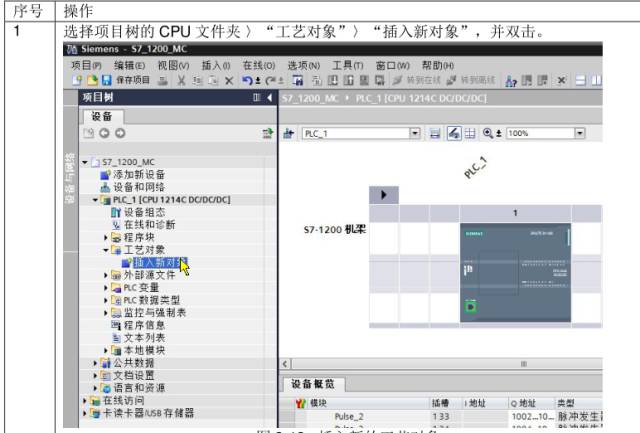Expand the PLC 变量 folder

[106, 288]
